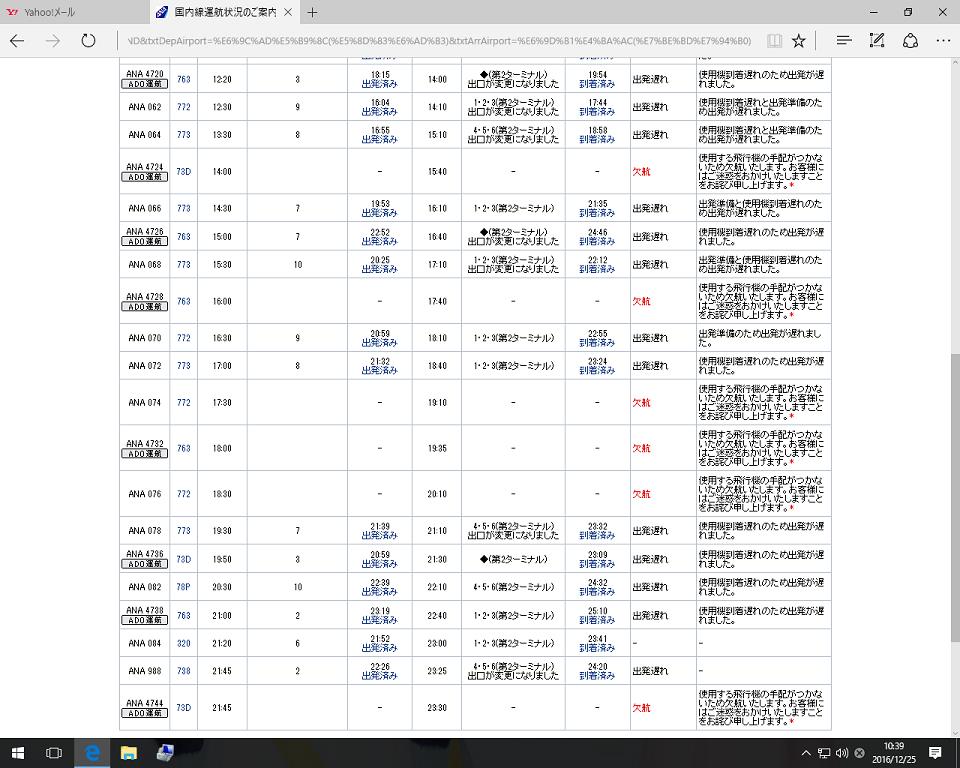Select flight number ANA 078 text
This screenshot has width=960, height=768.
pos(144,530)
